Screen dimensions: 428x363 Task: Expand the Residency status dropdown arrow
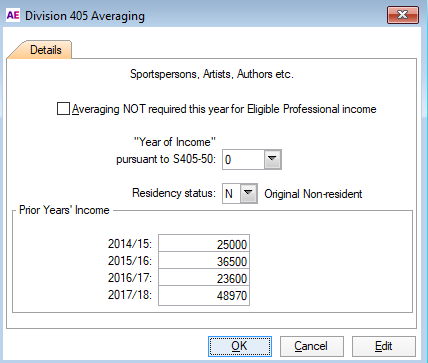point(249,193)
